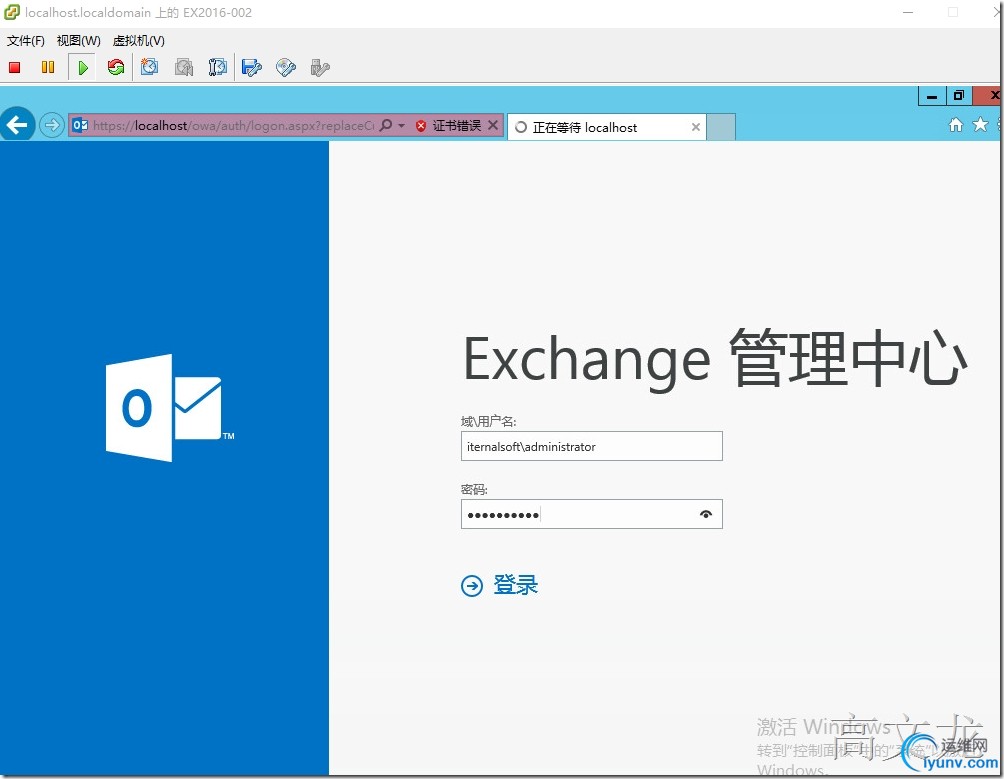
Task: Expand the address bar dropdown arrow
Action: [x=401, y=125]
